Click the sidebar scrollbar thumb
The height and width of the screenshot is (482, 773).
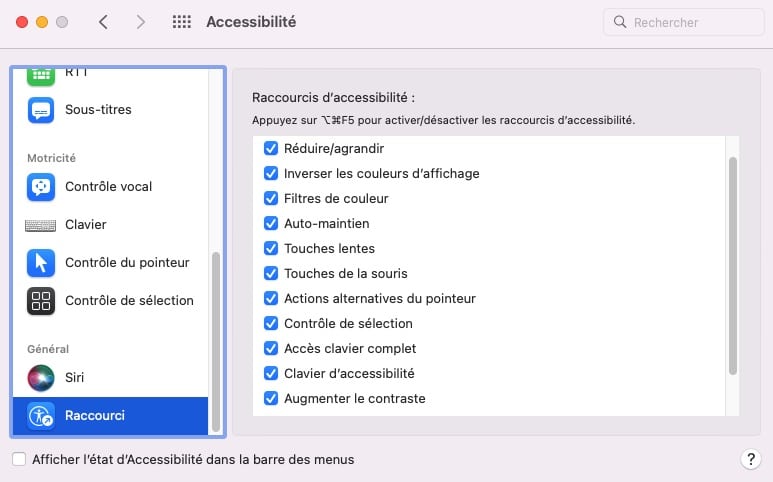[x=215, y=342]
